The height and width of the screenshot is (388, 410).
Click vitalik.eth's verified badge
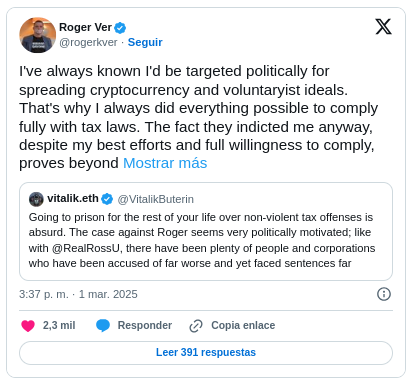click(107, 199)
